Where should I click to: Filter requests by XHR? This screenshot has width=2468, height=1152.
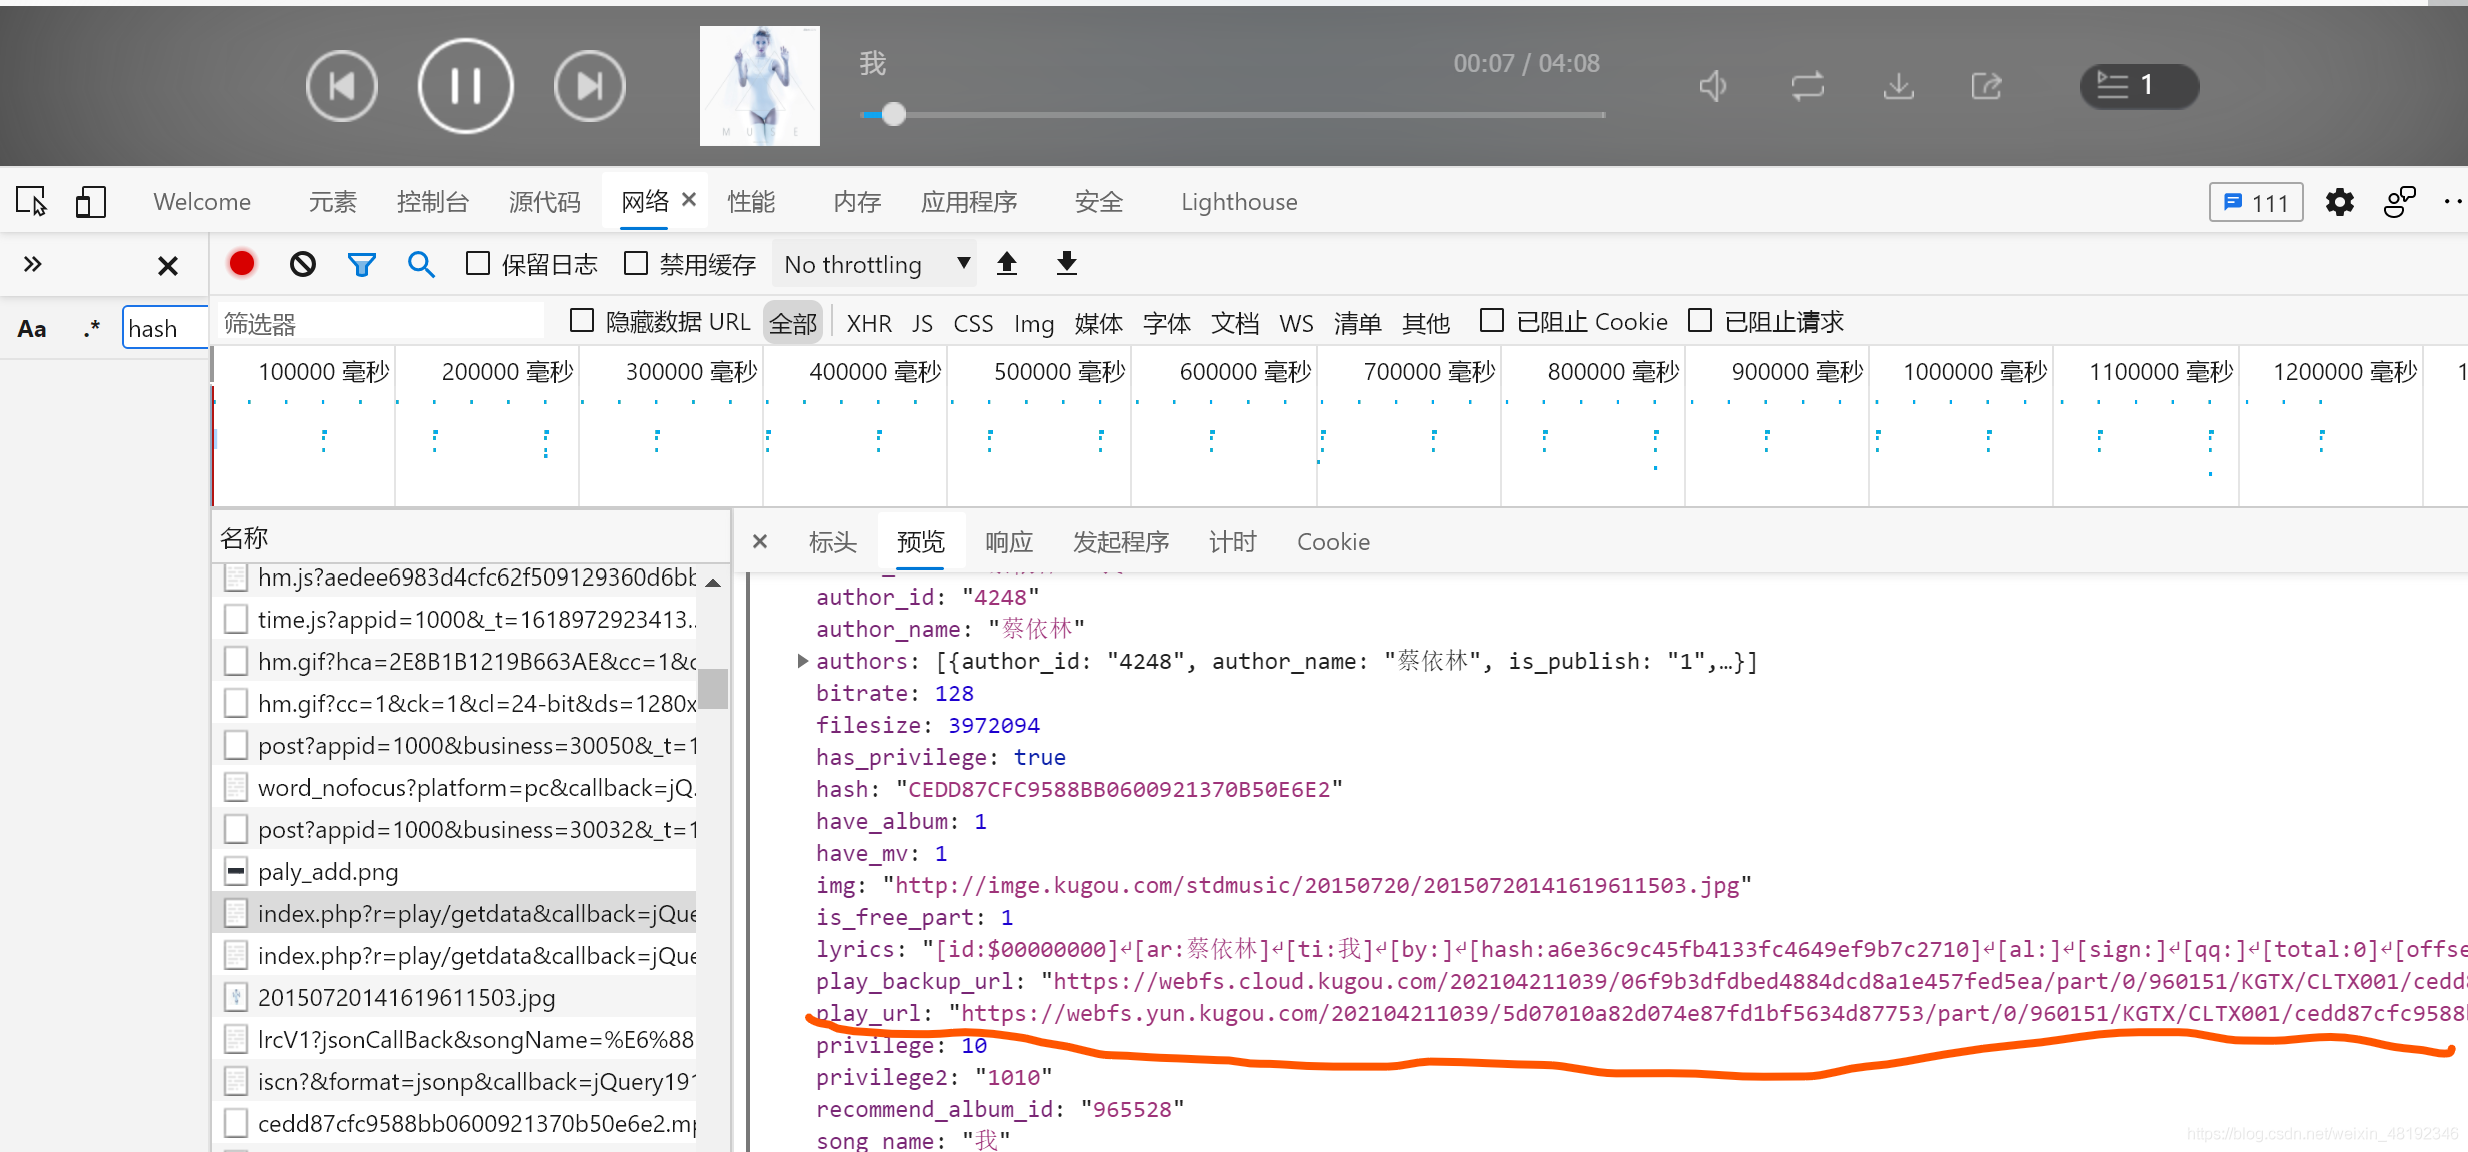point(869,323)
